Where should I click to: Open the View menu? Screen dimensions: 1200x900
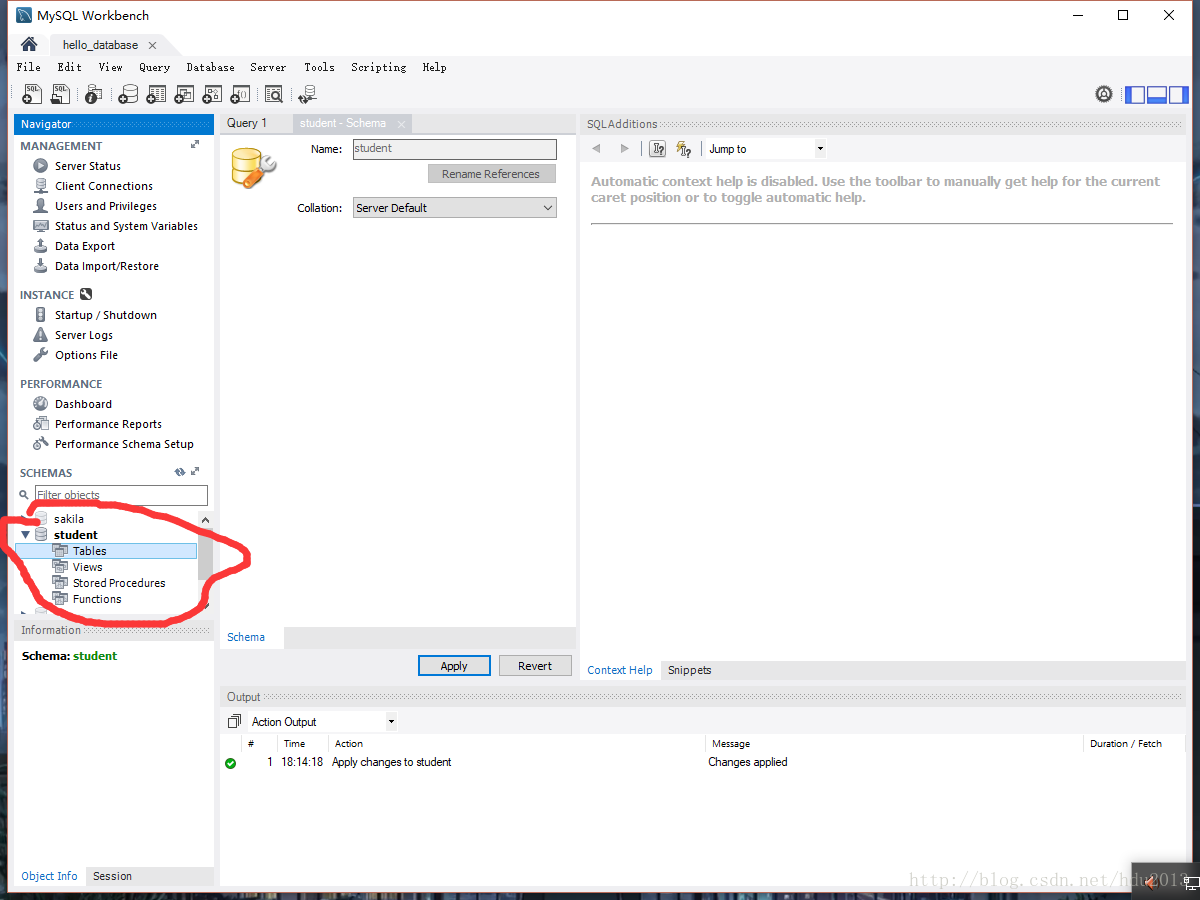[111, 67]
